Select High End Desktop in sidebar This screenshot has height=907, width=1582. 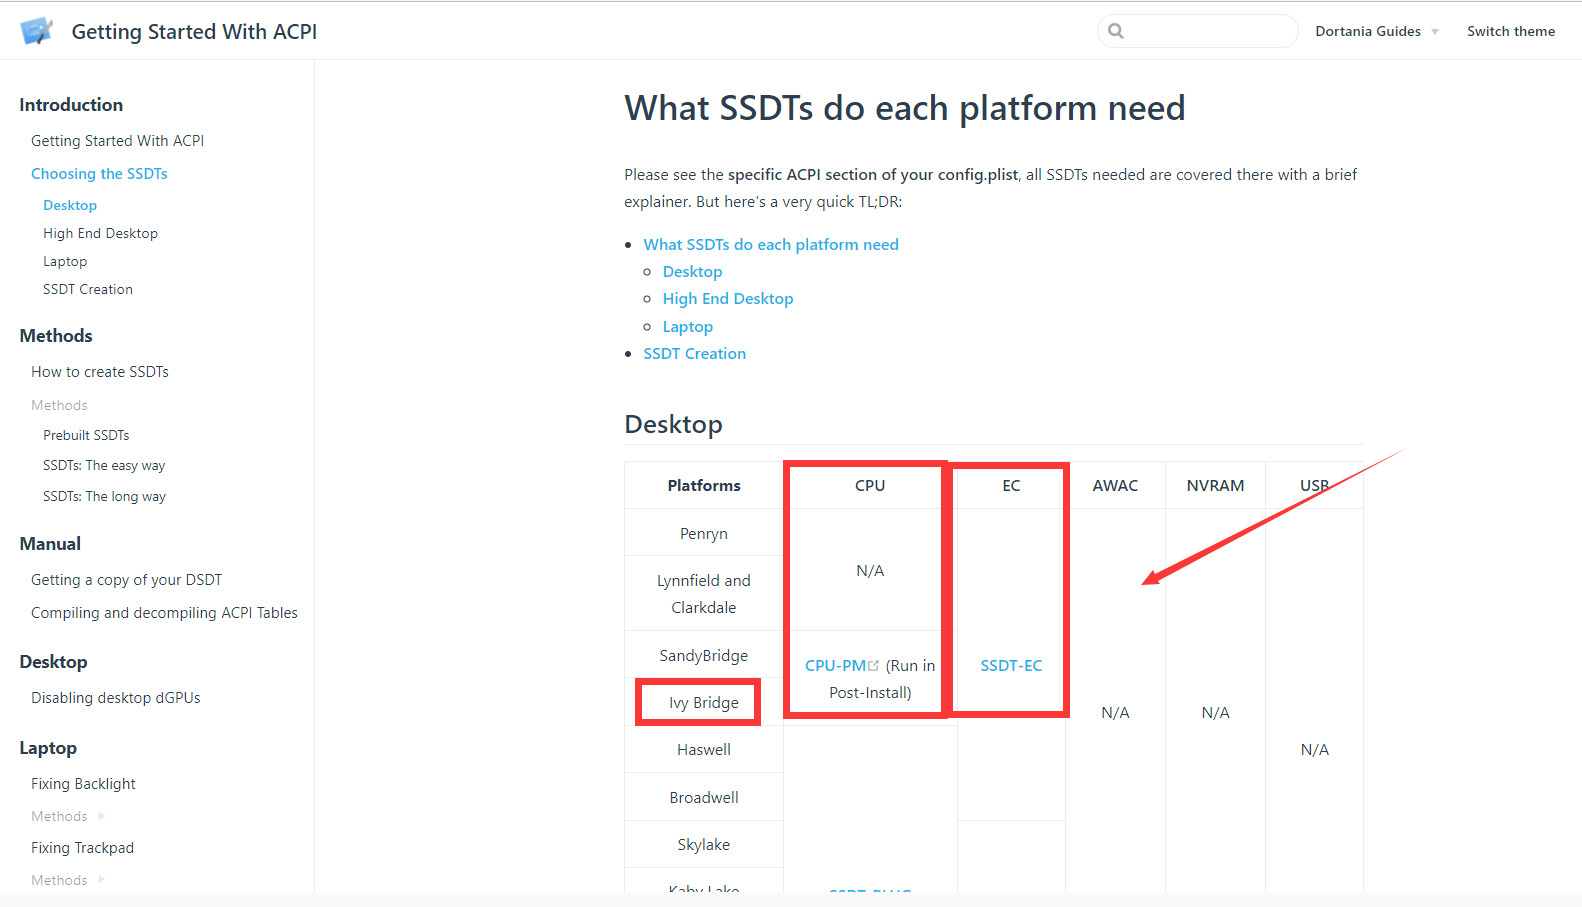tap(100, 233)
